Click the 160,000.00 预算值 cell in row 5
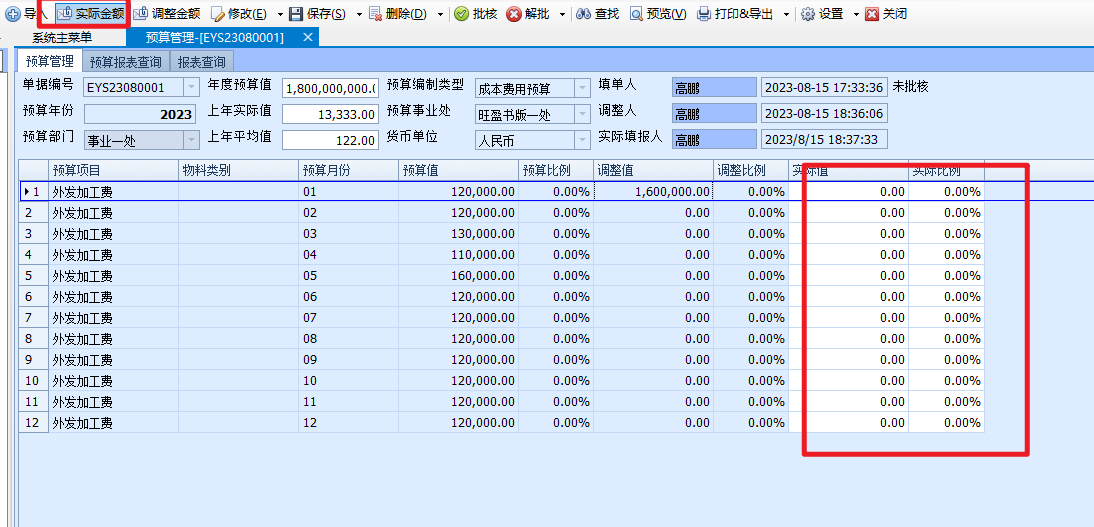 [x=458, y=275]
